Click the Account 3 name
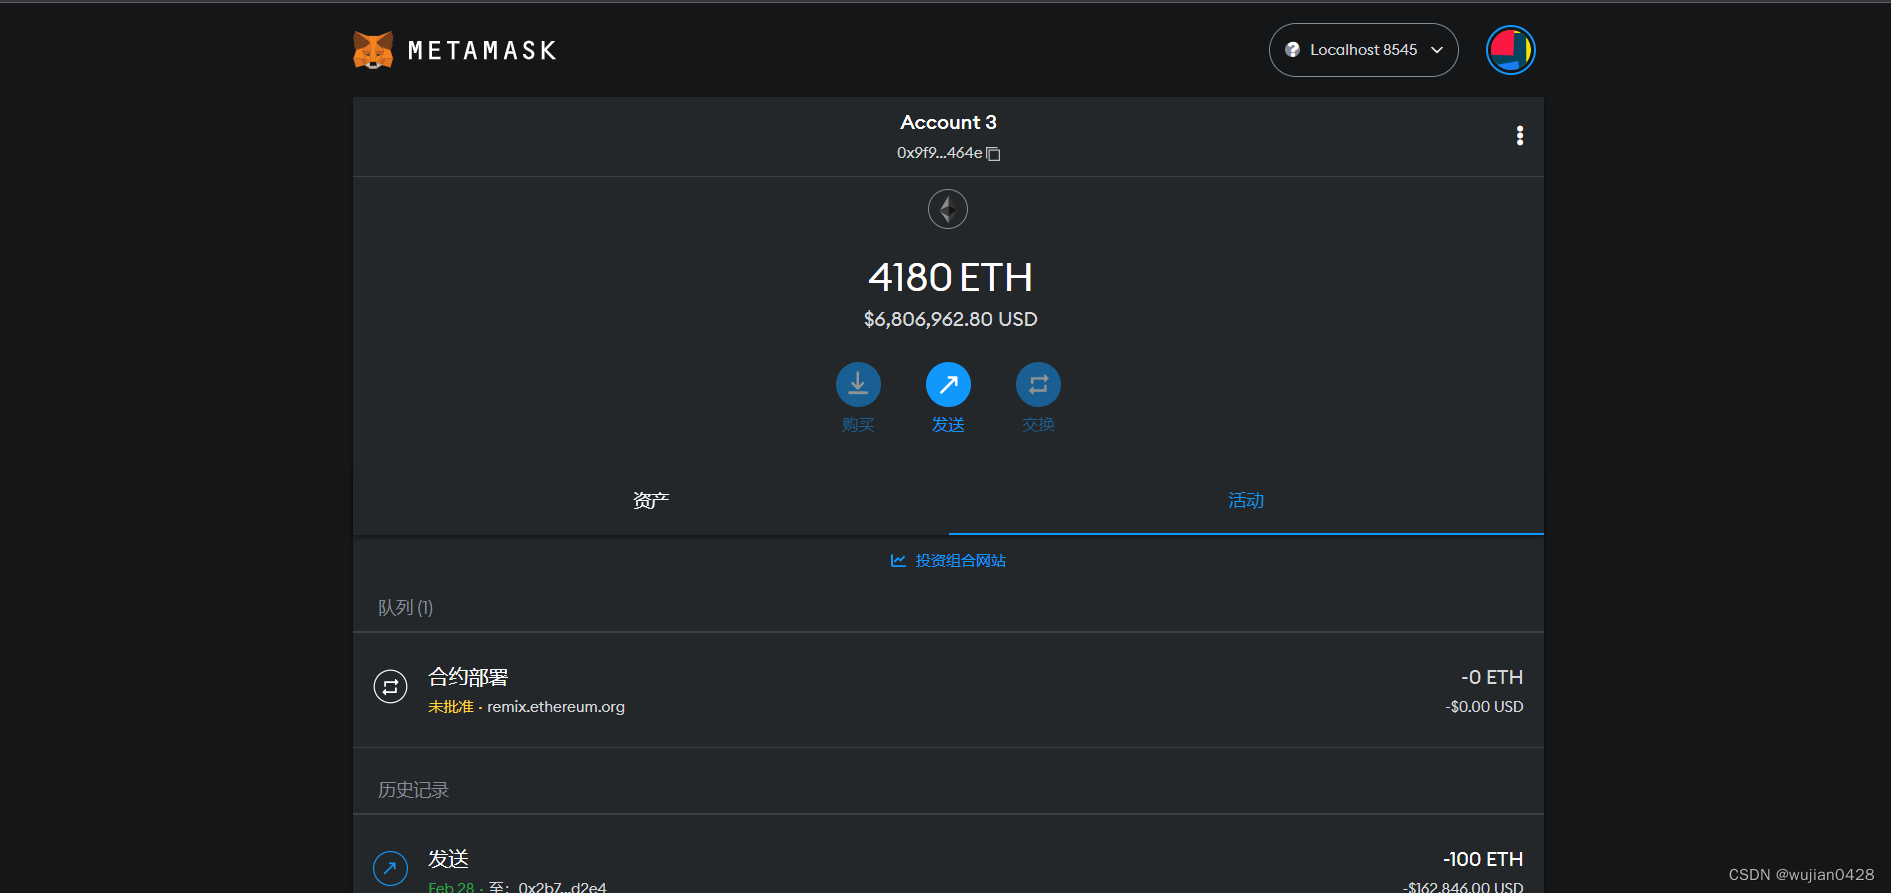The width and height of the screenshot is (1891, 893). point(948,122)
